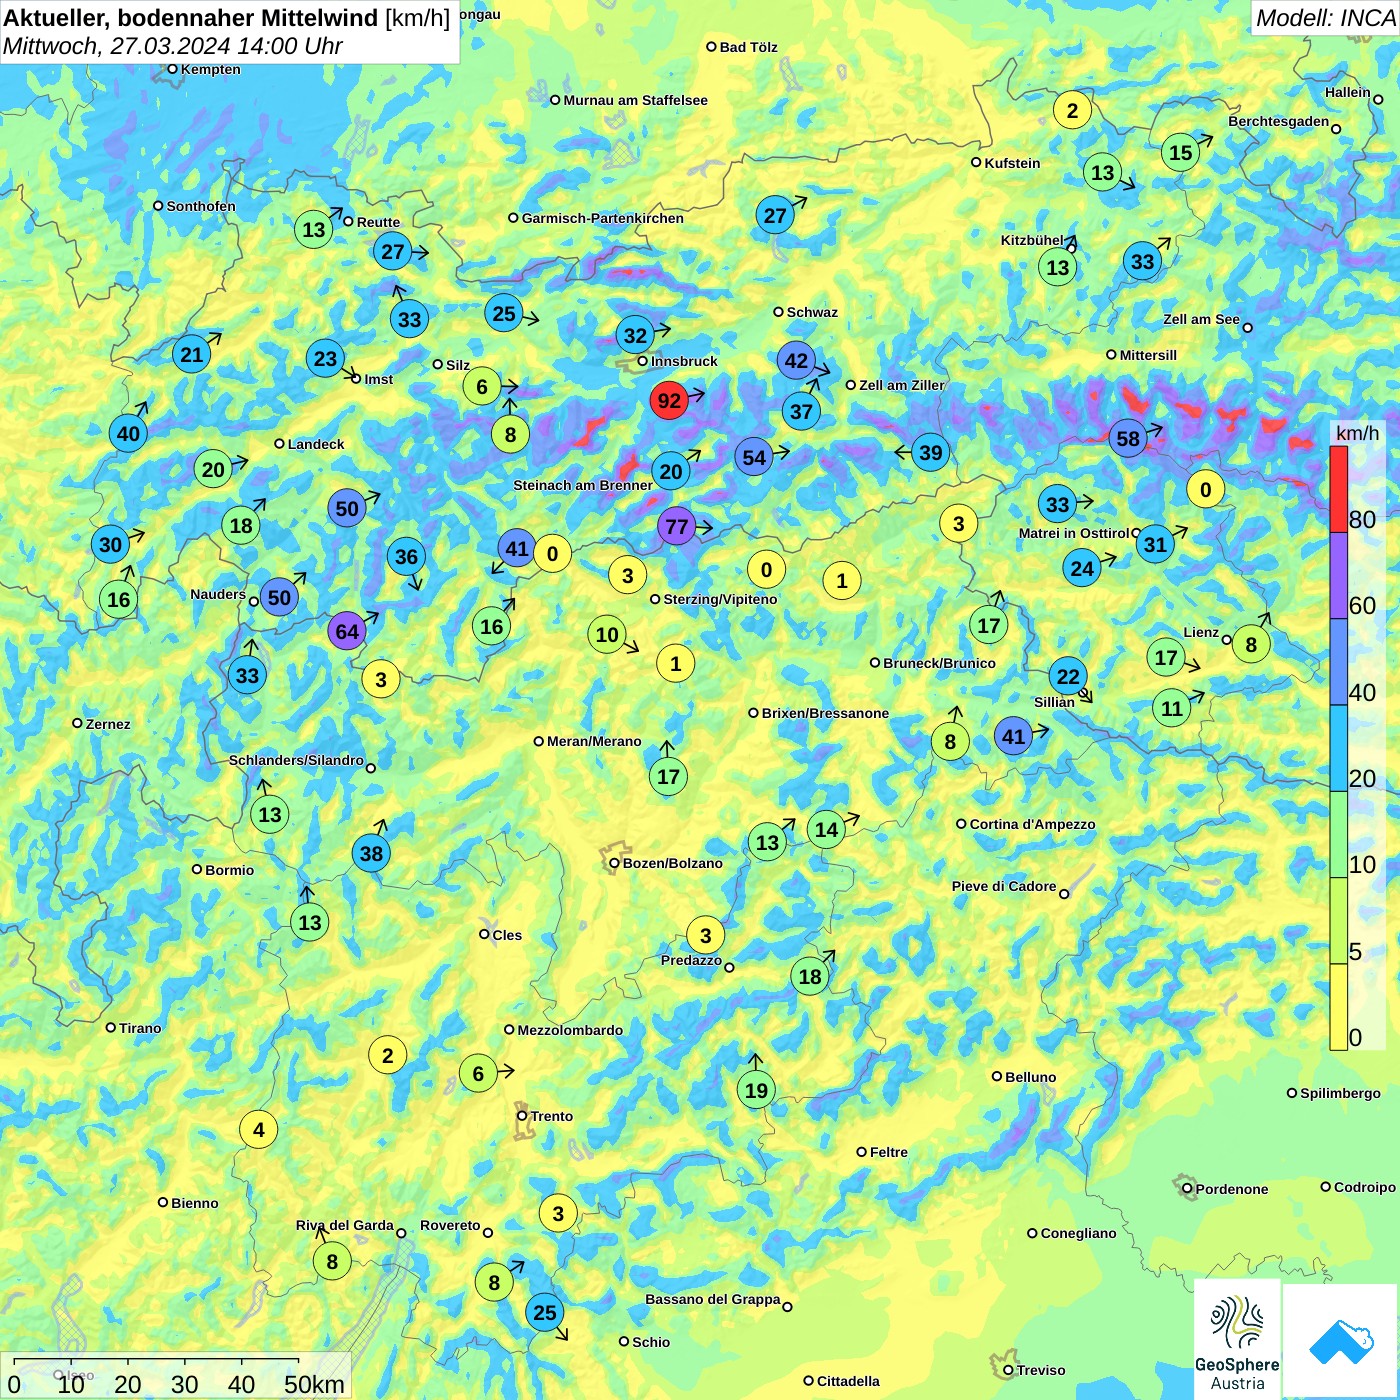Screen dimensions: 1400x1400
Task: Click the Zell am See label
Action: pos(1201,319)
